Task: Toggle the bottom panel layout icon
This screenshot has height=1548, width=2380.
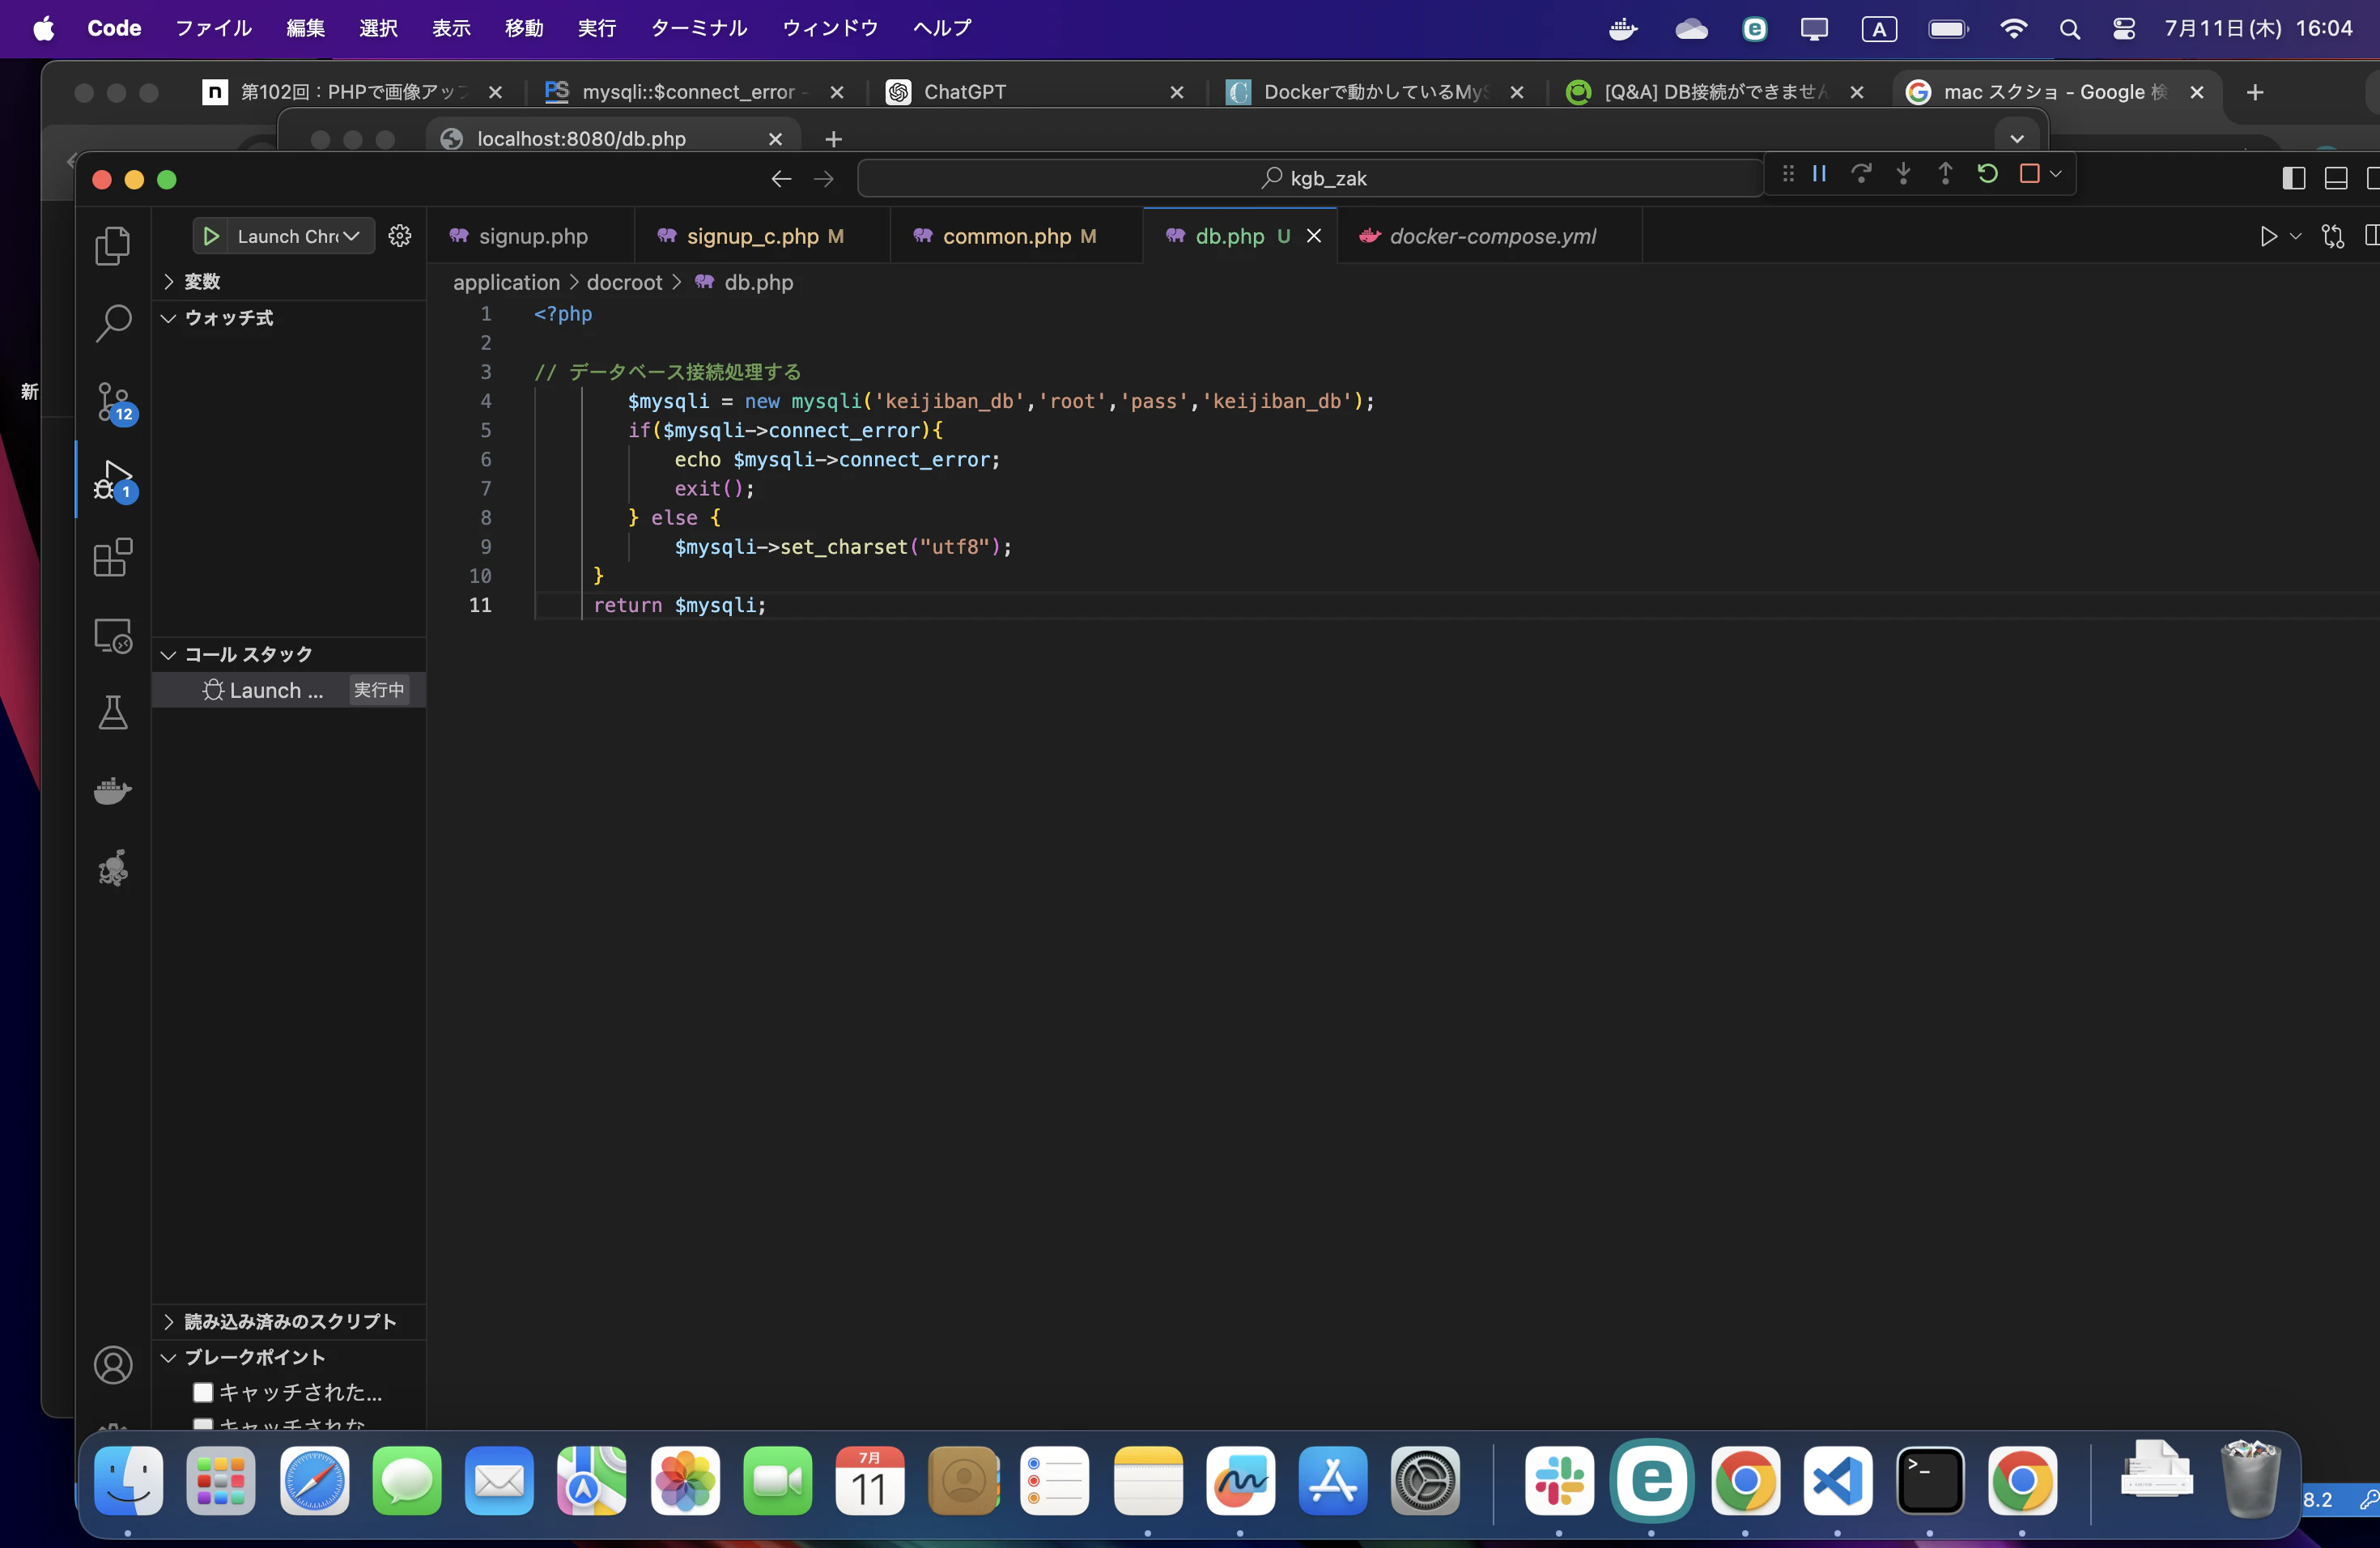Action: 2336,179
